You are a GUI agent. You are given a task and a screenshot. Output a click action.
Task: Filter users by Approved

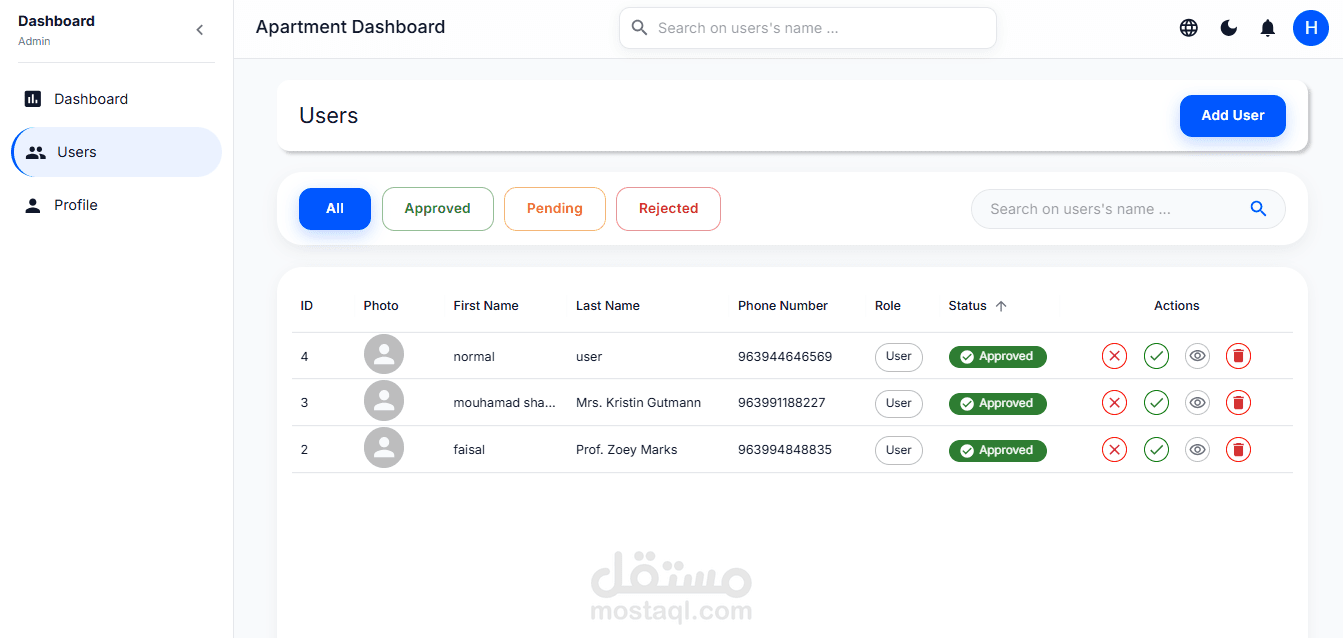(438, 209)
